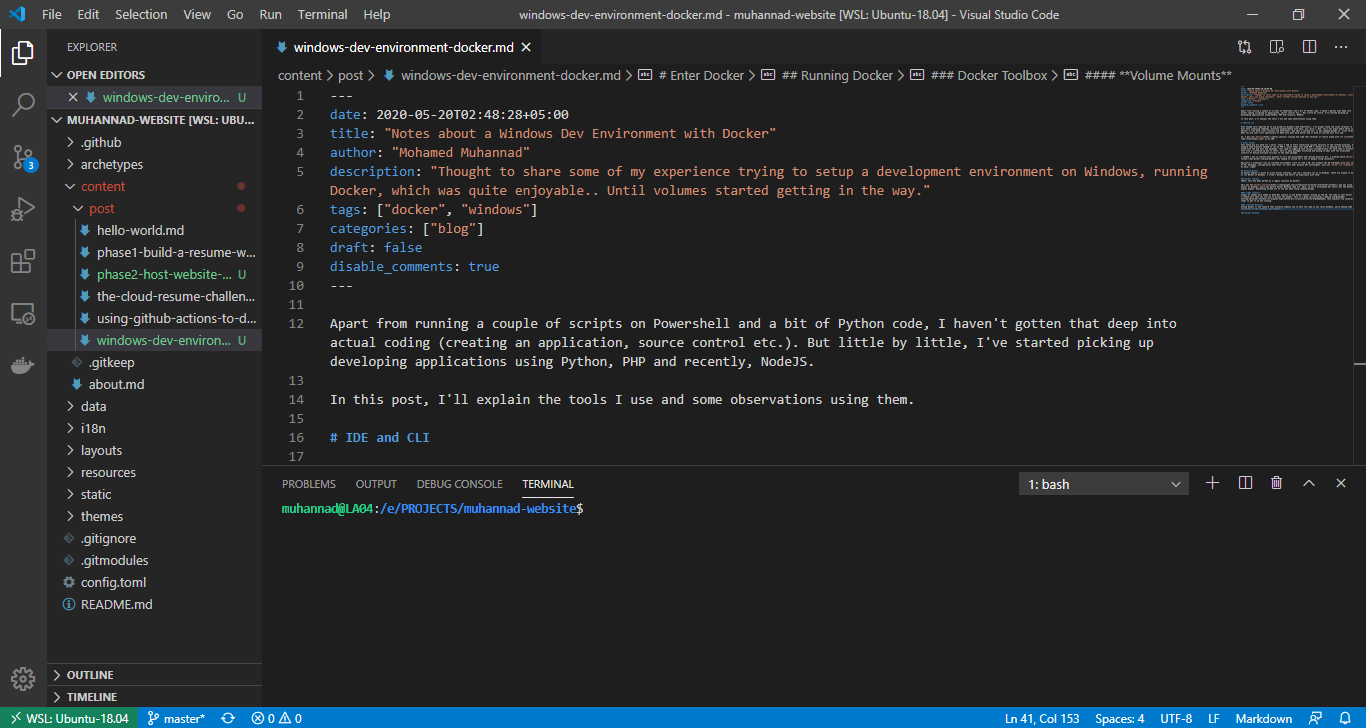Open the terminal selector showing 1: bash
1366x728 pixels.
pyautogui.click(x=1103, y=483)
